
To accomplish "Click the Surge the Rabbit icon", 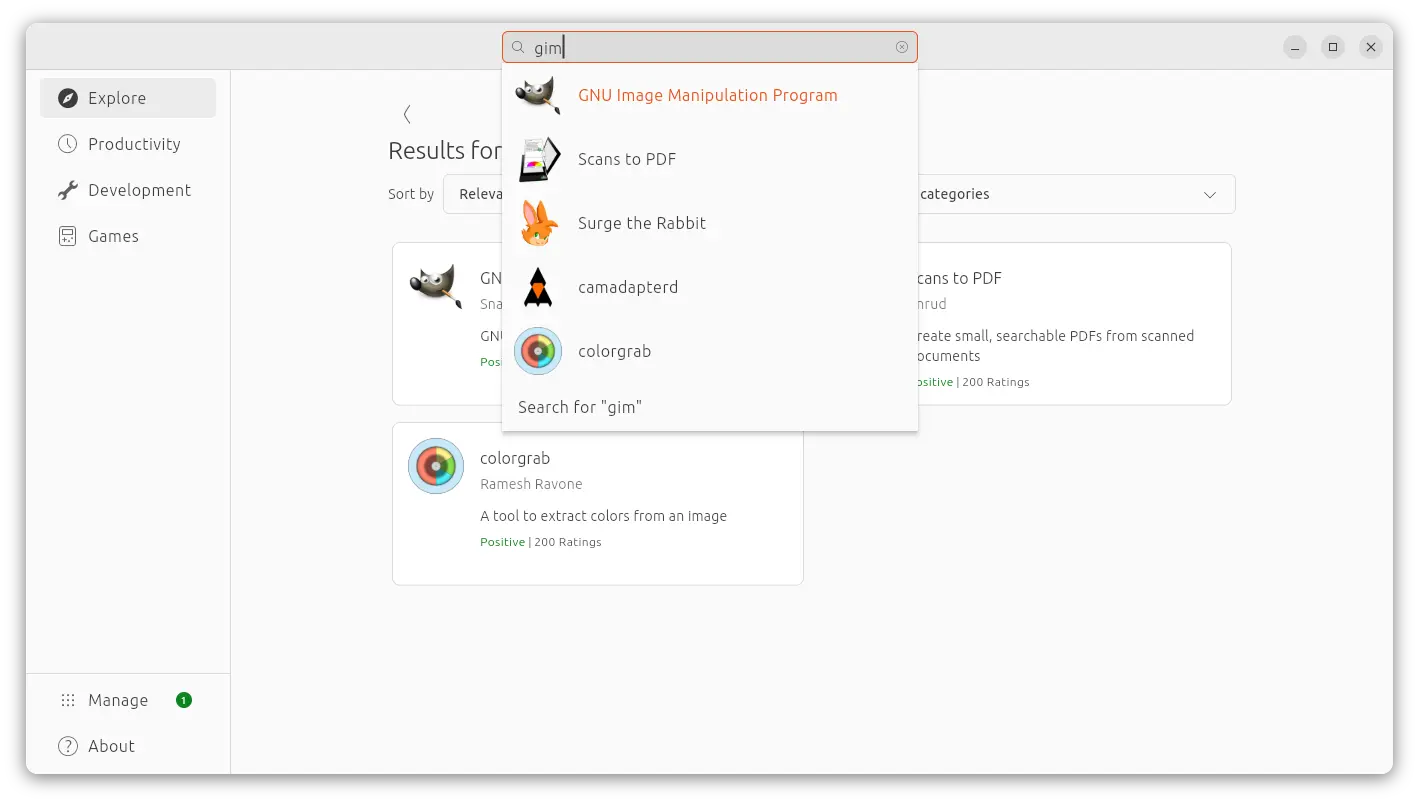I will (538, 224).
